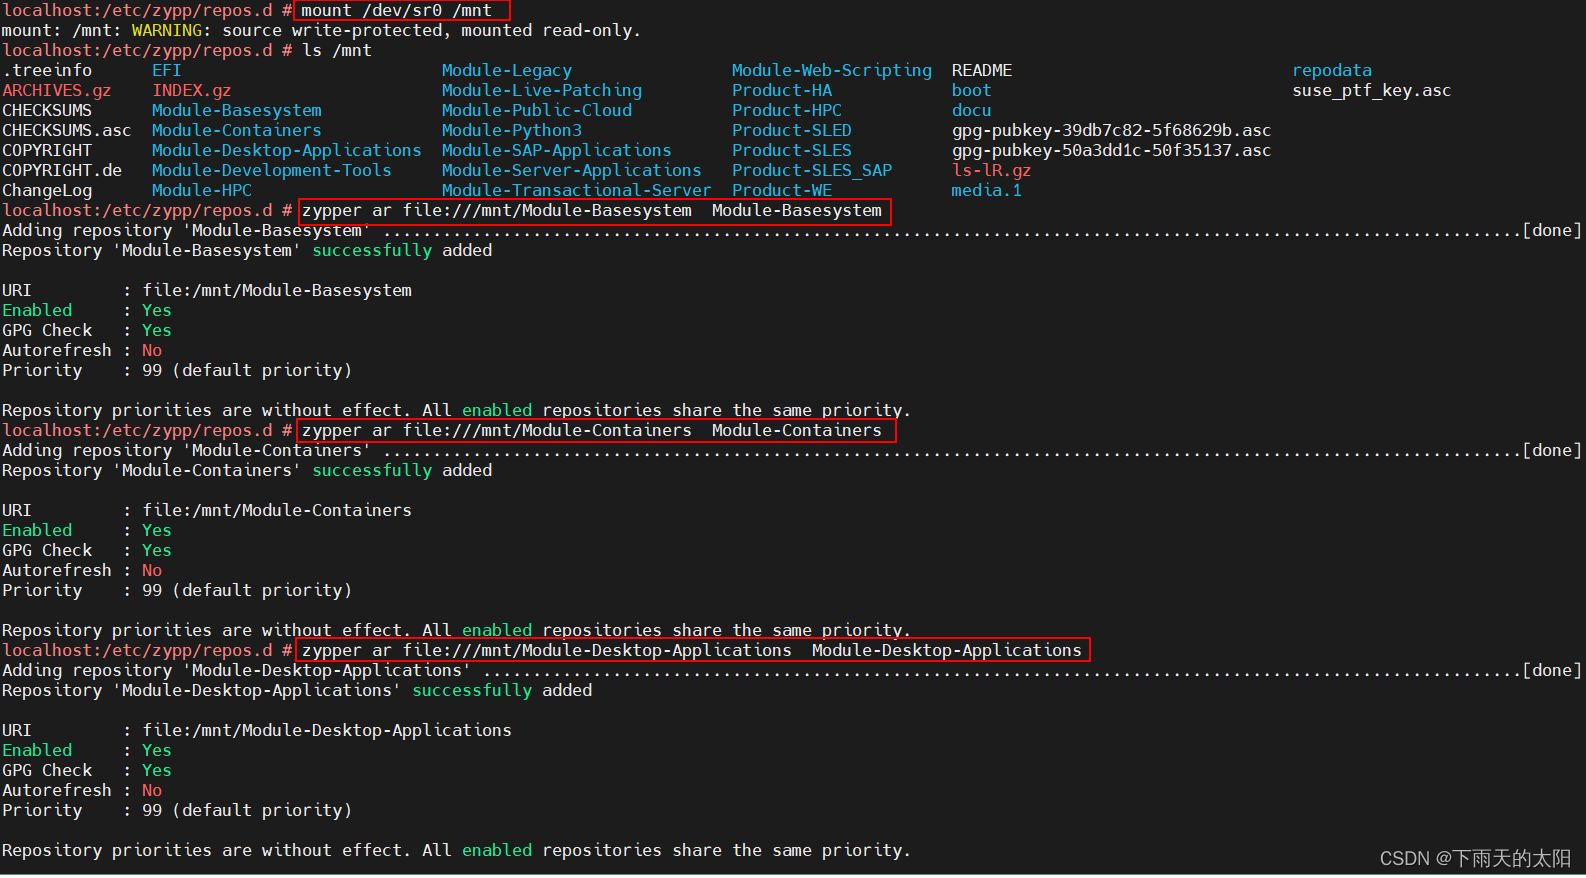Screen dimensions: 1586x878
Task: Click the docu directory name
Action: click(972, 110)
